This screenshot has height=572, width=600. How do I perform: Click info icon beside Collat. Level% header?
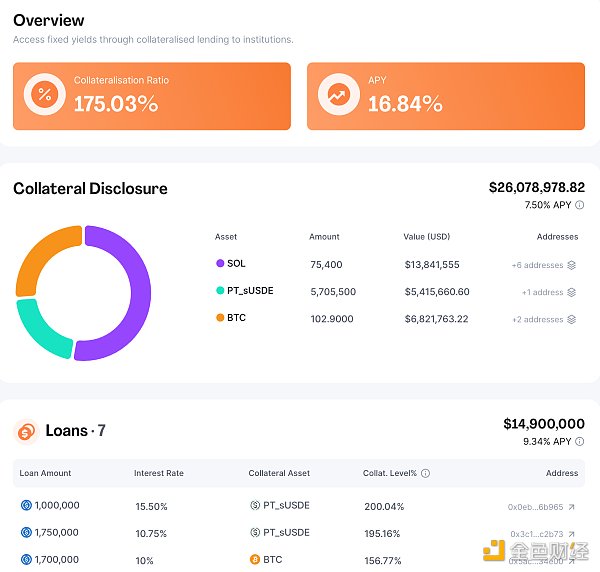426,473
